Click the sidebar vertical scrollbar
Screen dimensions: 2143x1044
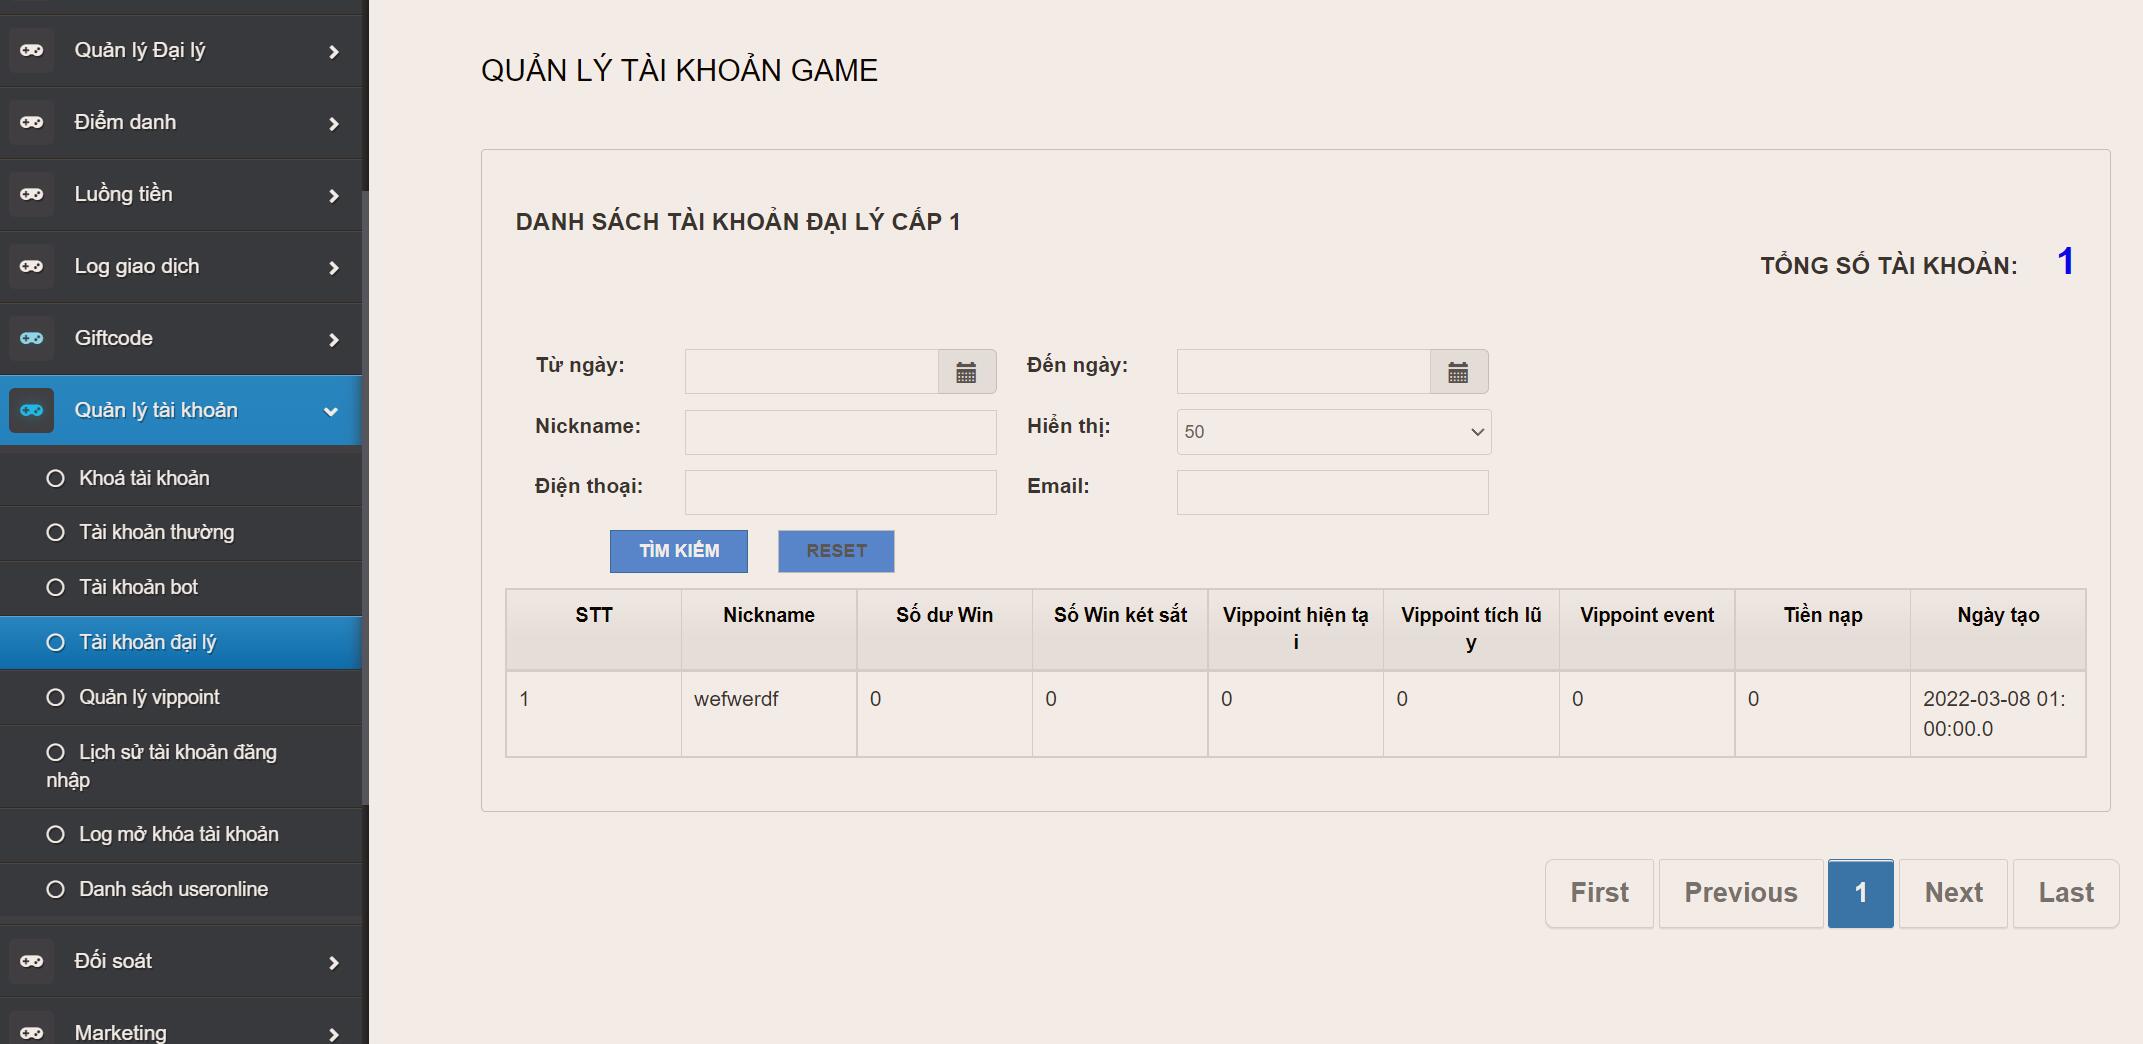365,496
